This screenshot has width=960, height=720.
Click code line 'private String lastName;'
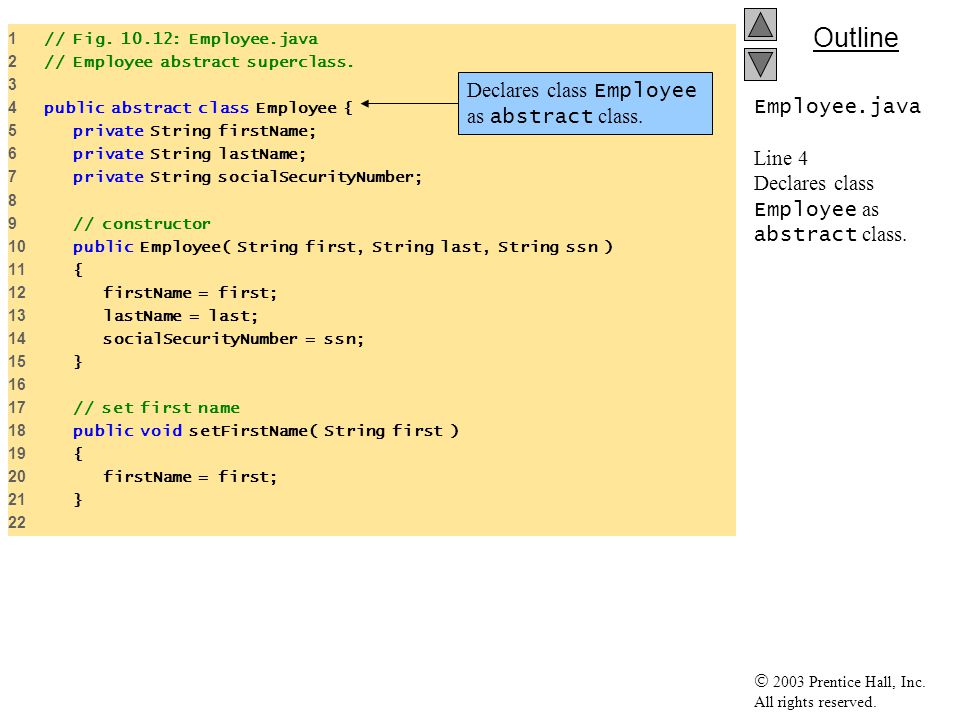tap(189, 154)
